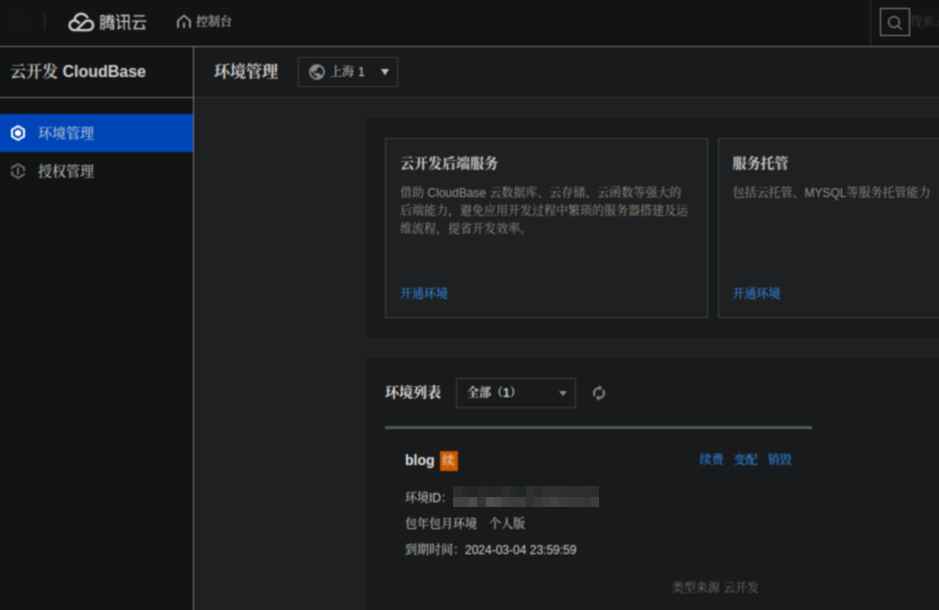This screenshot has height=610, width=939.
Task: Open the blog environment name
Action: pos(419,460)
